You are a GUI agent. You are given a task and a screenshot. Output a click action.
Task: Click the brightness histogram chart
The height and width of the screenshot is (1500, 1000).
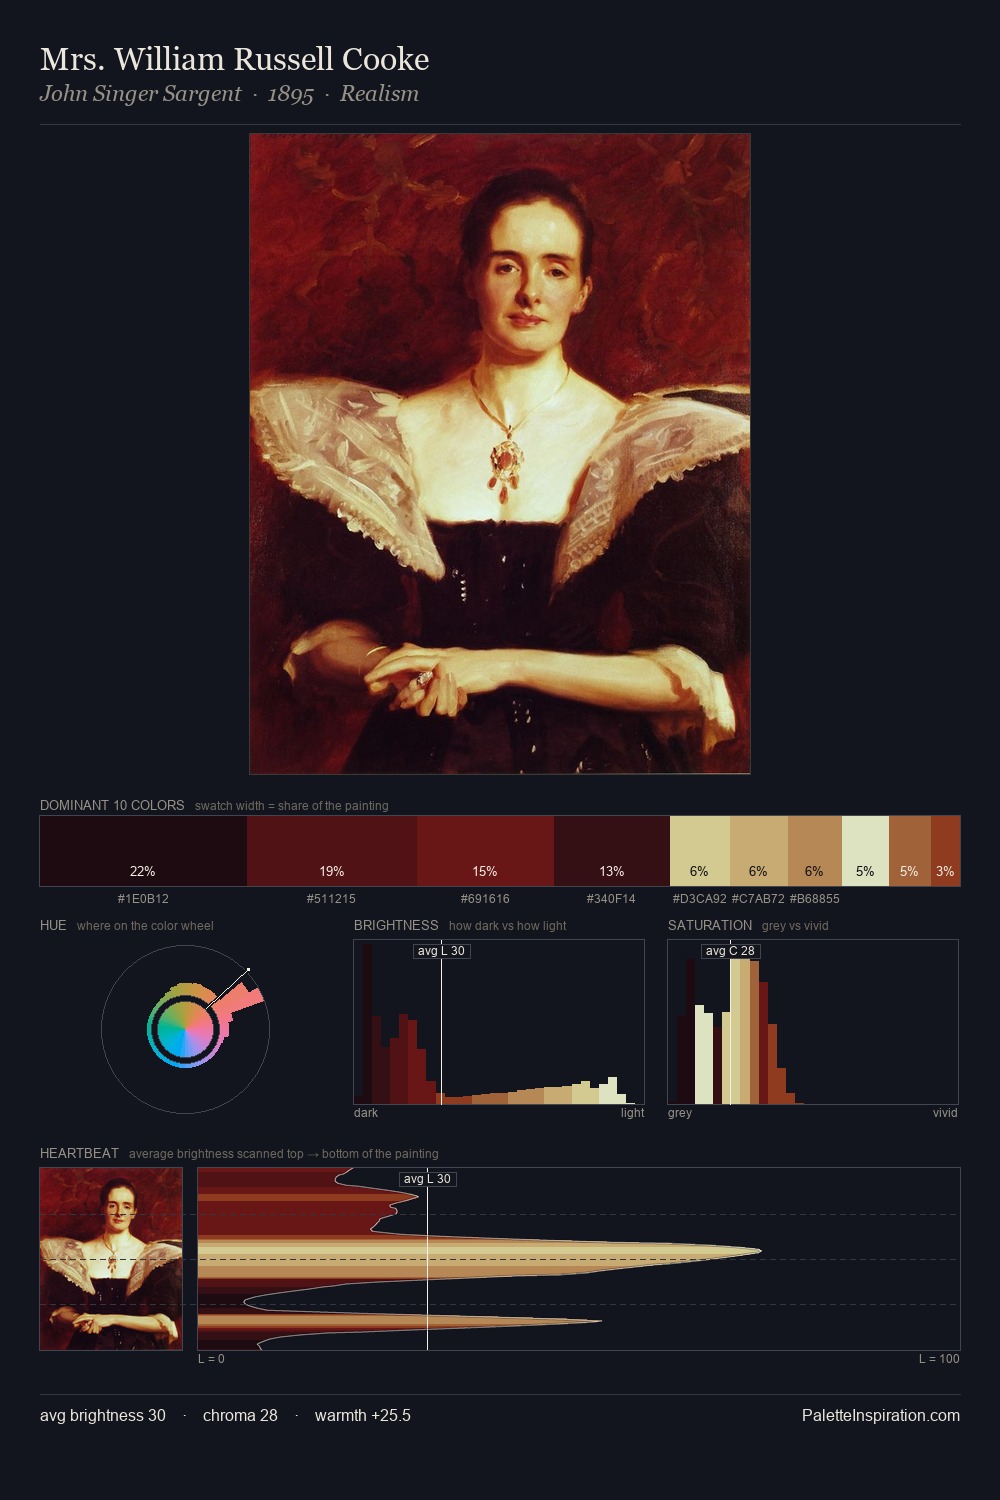coord(499,1022)
